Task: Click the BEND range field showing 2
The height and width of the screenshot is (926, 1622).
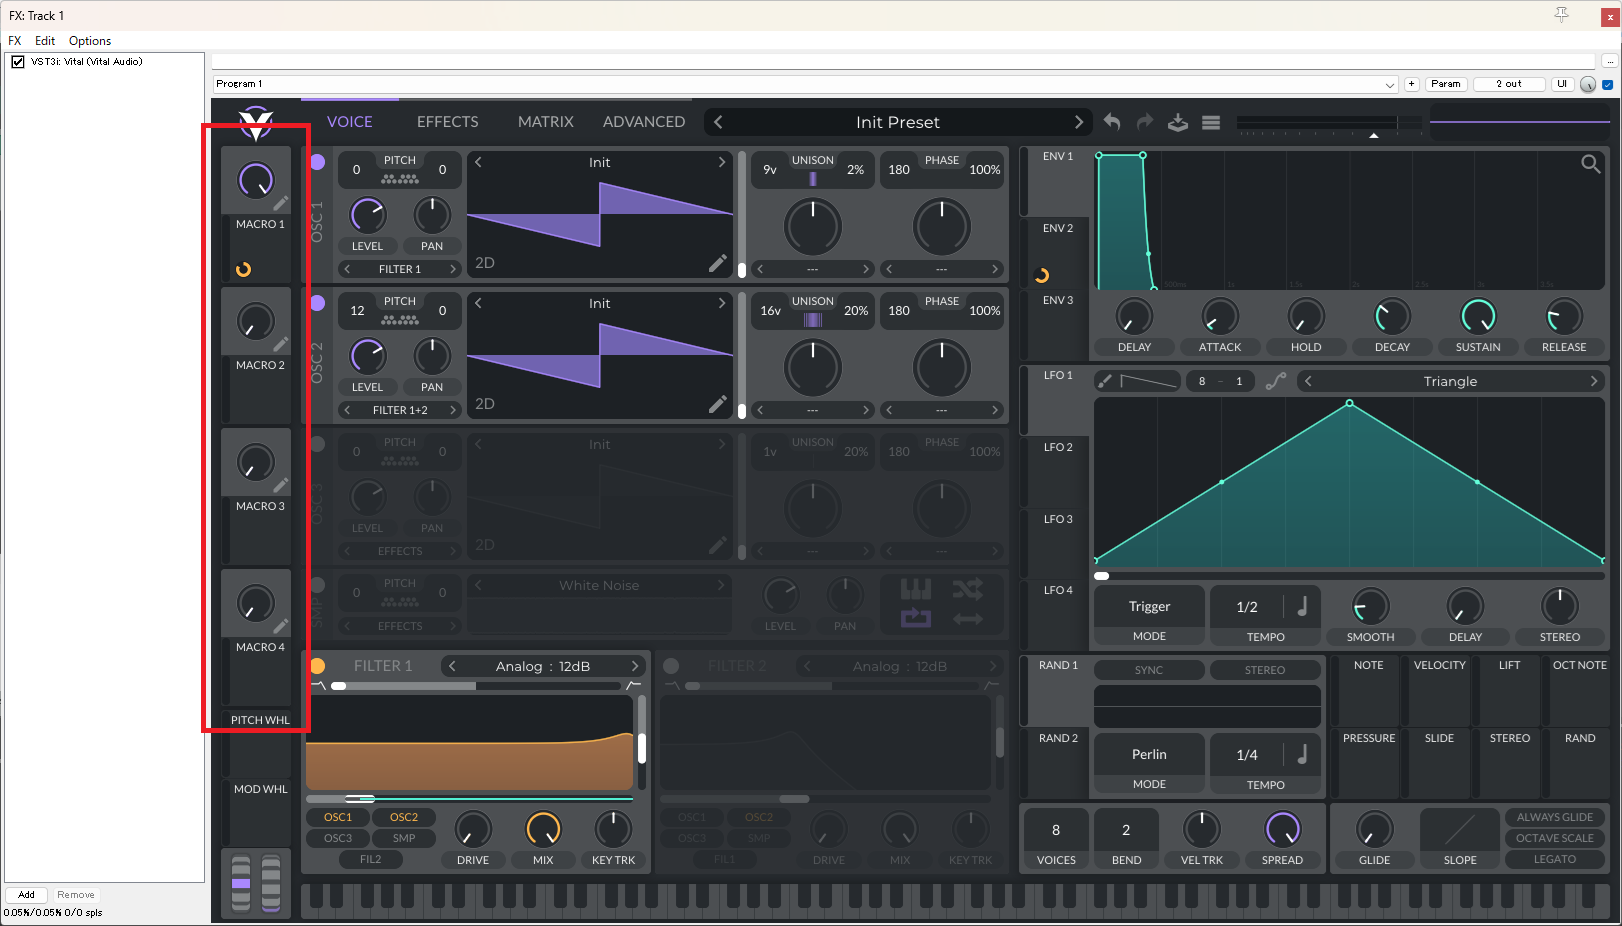Action: (1126, 830)
